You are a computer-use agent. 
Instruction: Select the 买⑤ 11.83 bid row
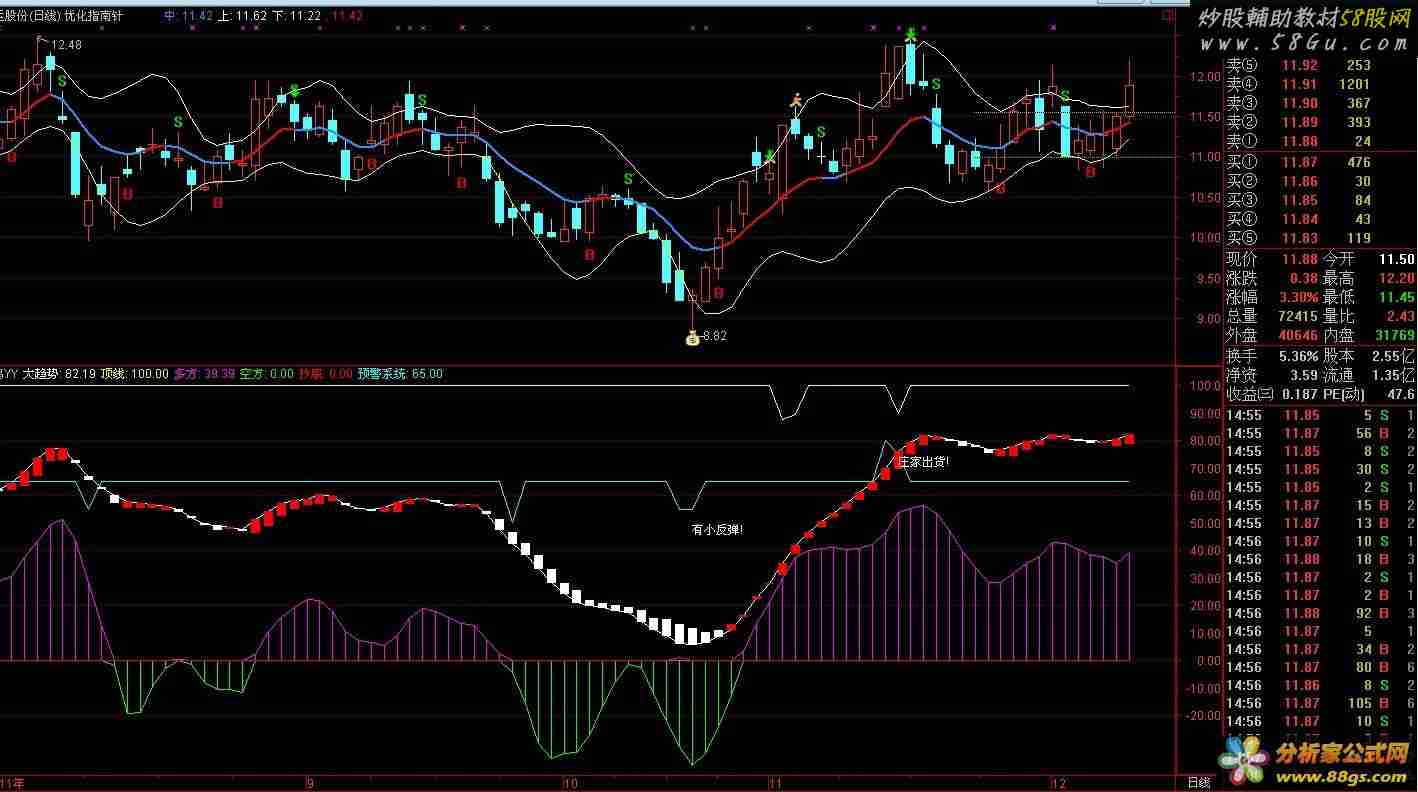(1321, 238)
